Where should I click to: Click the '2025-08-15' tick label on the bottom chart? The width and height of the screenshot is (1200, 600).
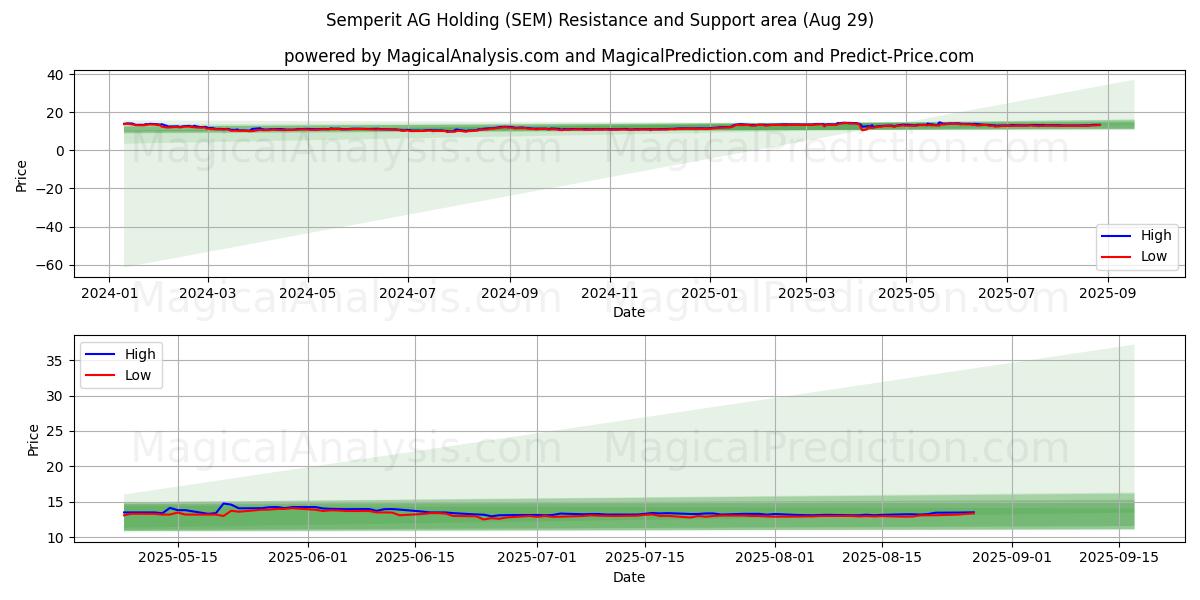coord(882,559)
